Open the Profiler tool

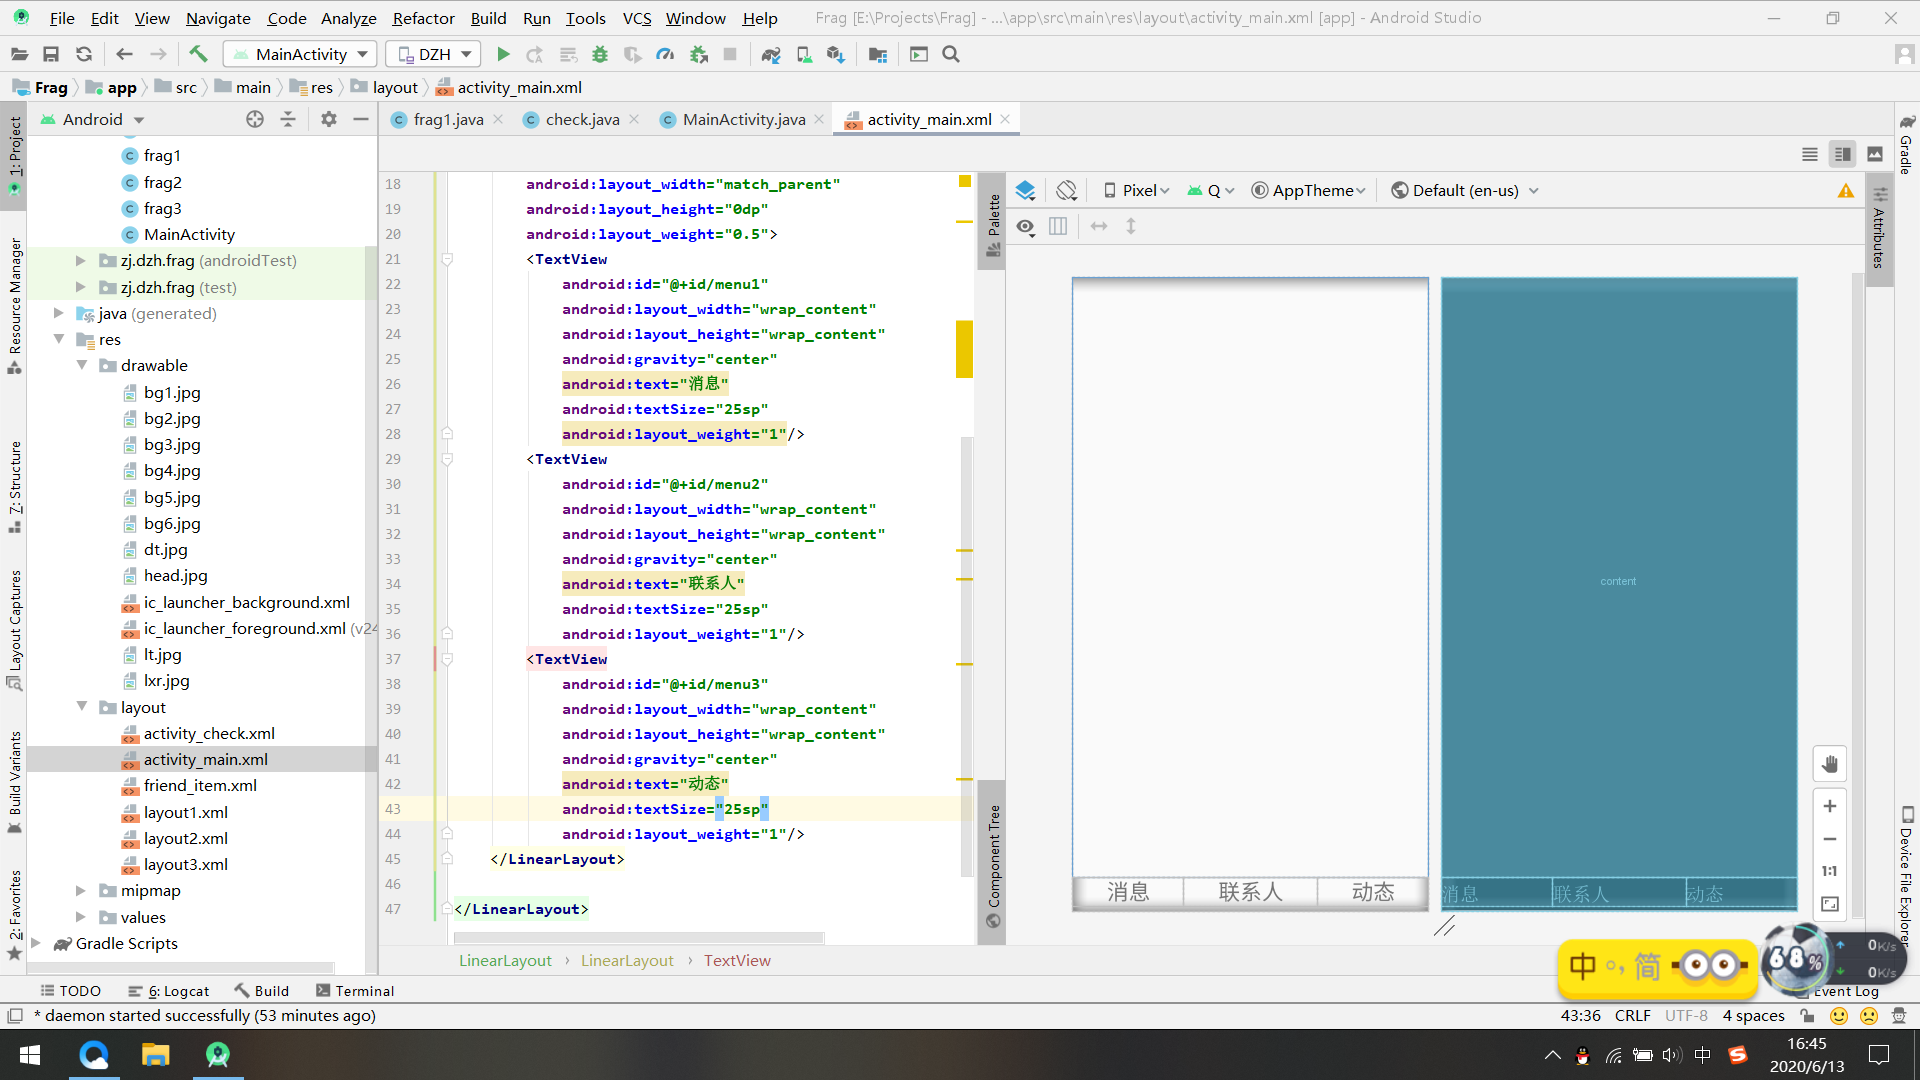click(x=666, y=54)
